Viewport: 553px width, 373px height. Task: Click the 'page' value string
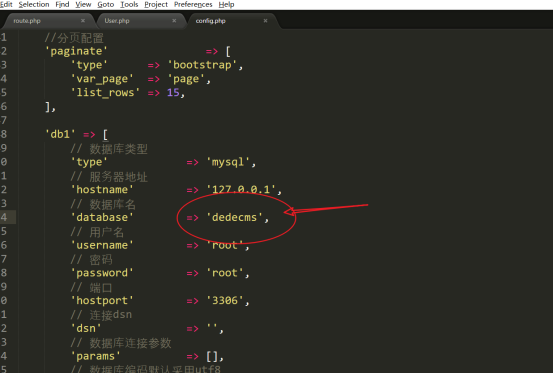(x=186, y=79)
